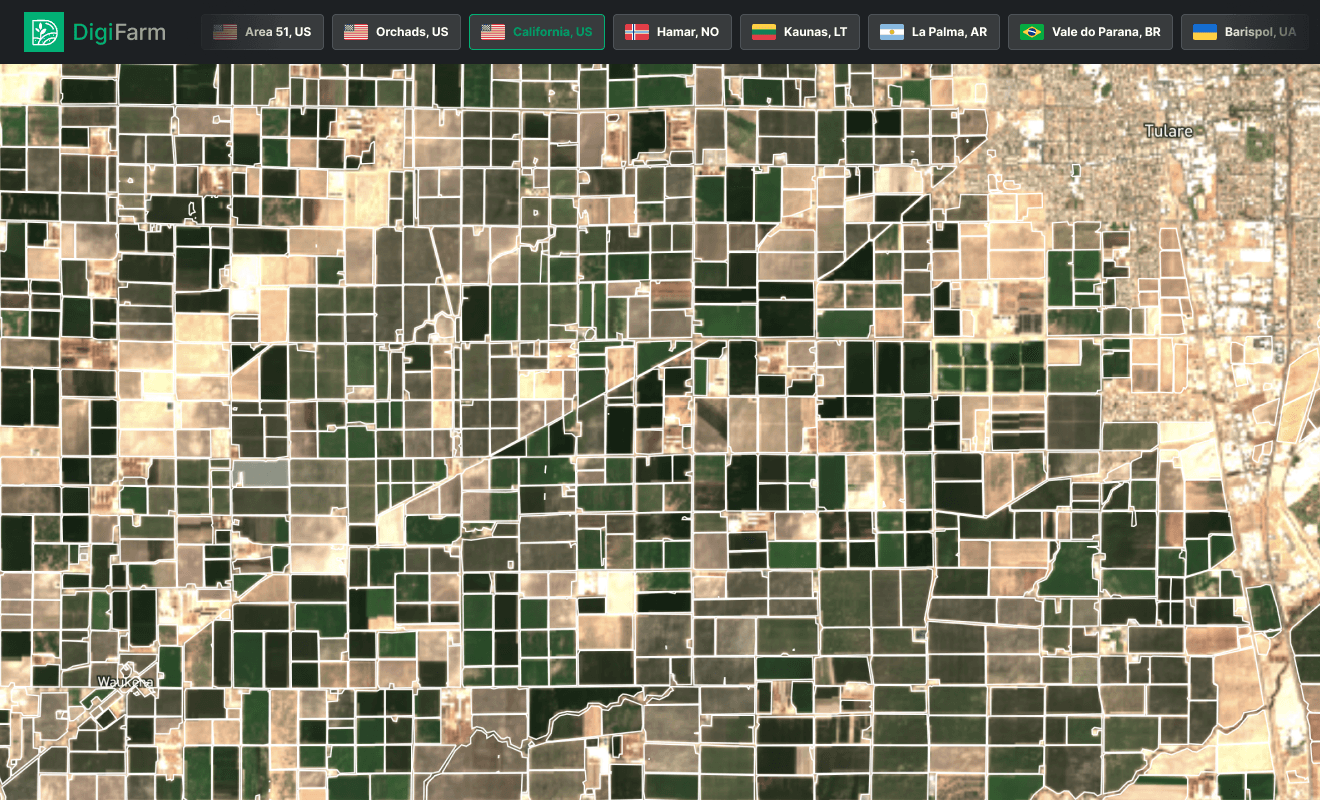Screen dimensions: 1320x800
Task: Click the grayscale US flag beside Area 51
Action: pos(224,31)
